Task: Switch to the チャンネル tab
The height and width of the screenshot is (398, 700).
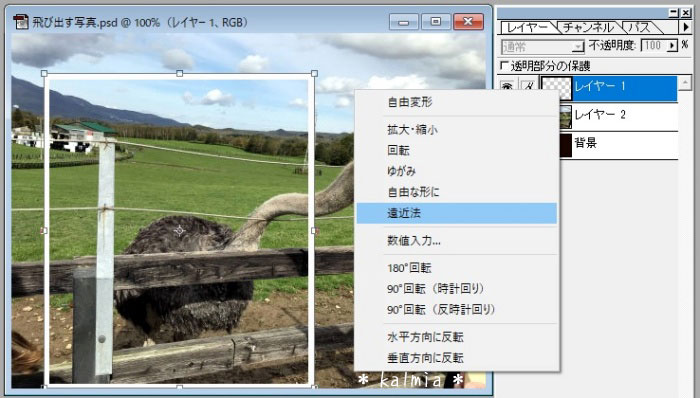Action: [588, 28]
